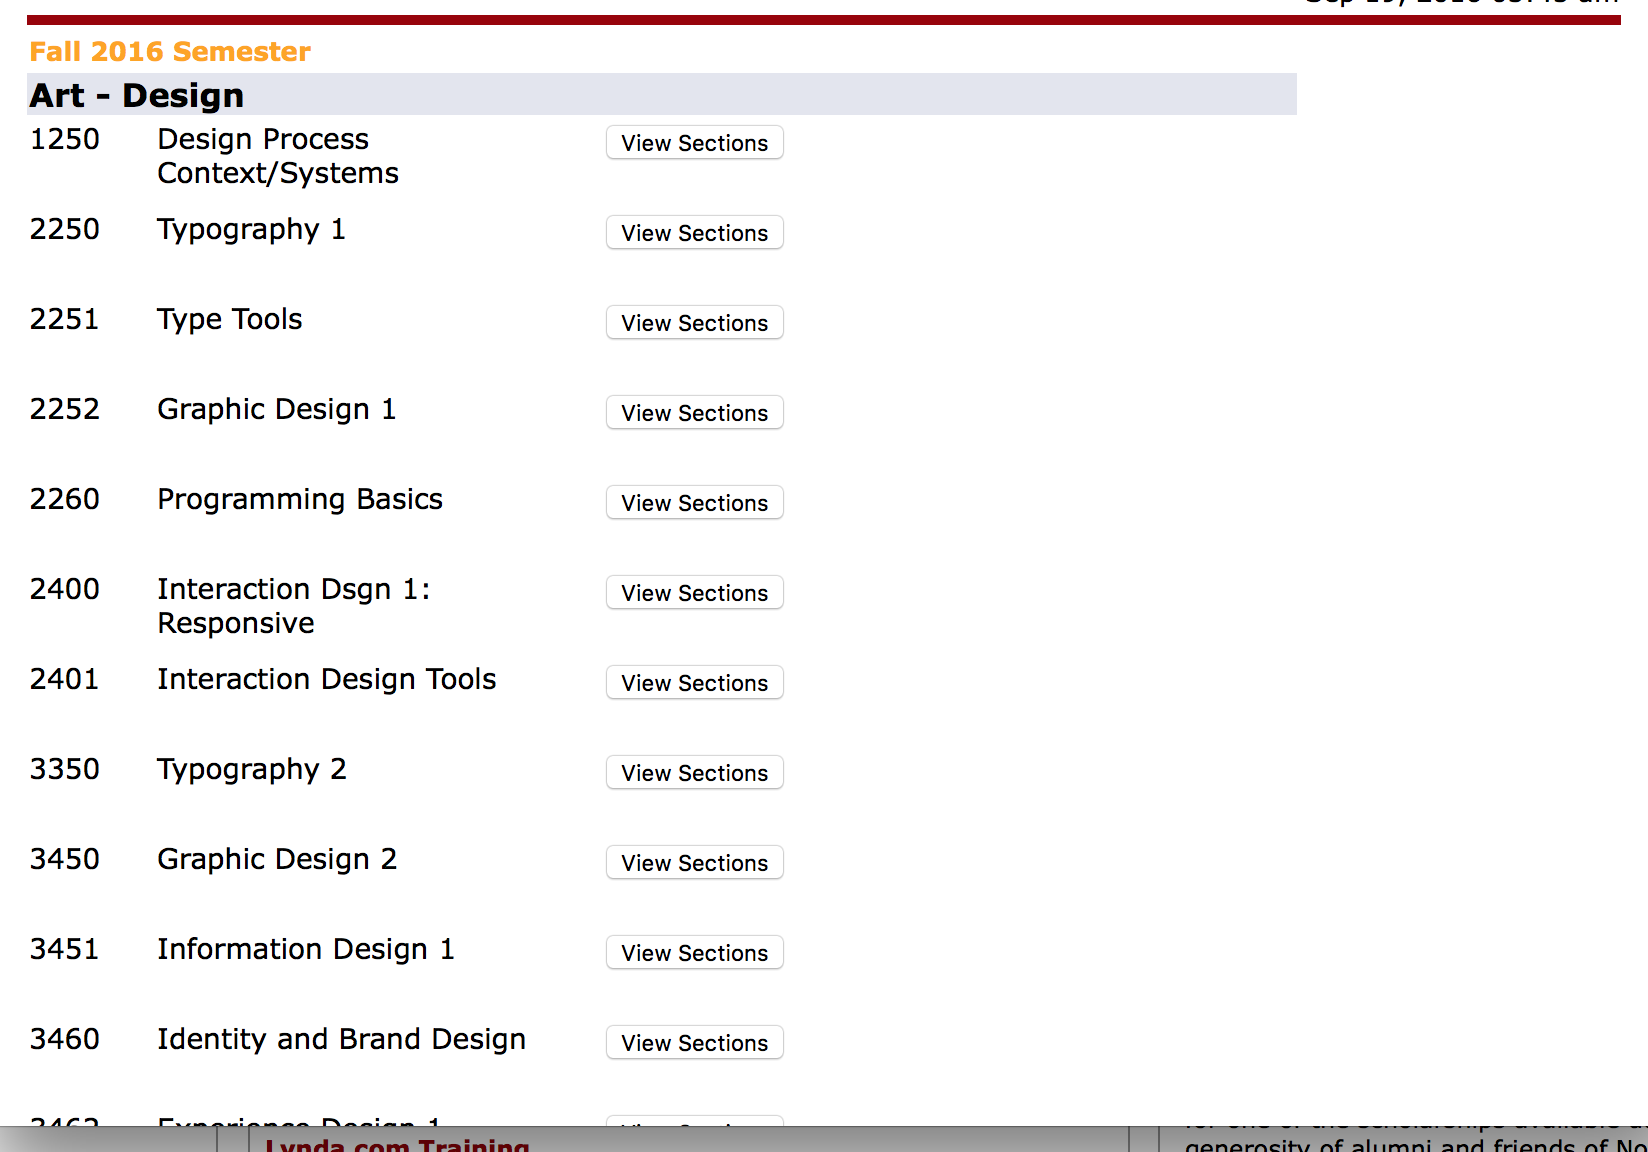The height and width of the screenshot is (1152, 1648).
Task: Click the Type Tools course title text
Action: pyautogui.click(x=230, y=319)
